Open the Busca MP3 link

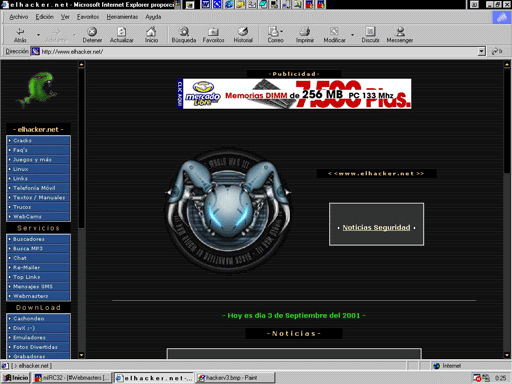(38, 249)
